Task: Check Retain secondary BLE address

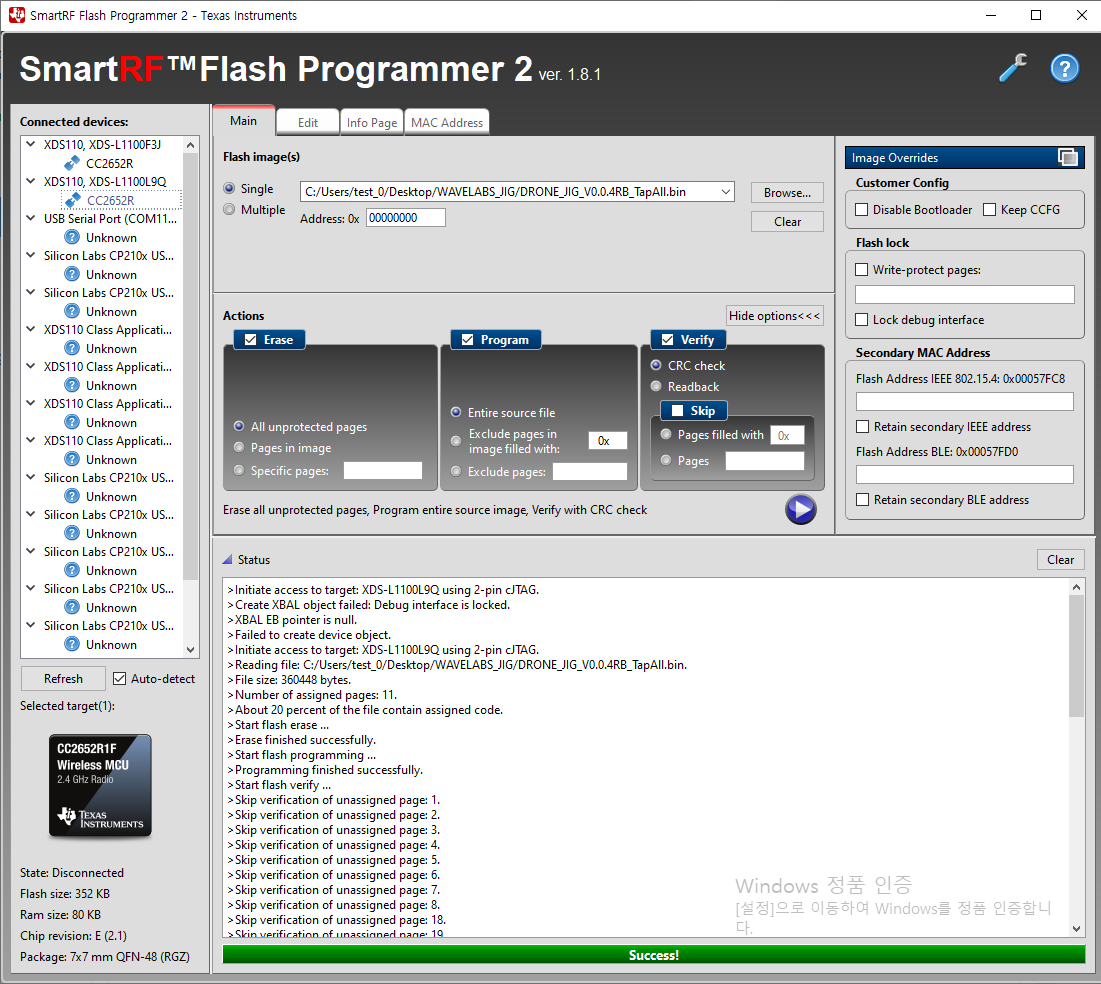Action: 862,499
